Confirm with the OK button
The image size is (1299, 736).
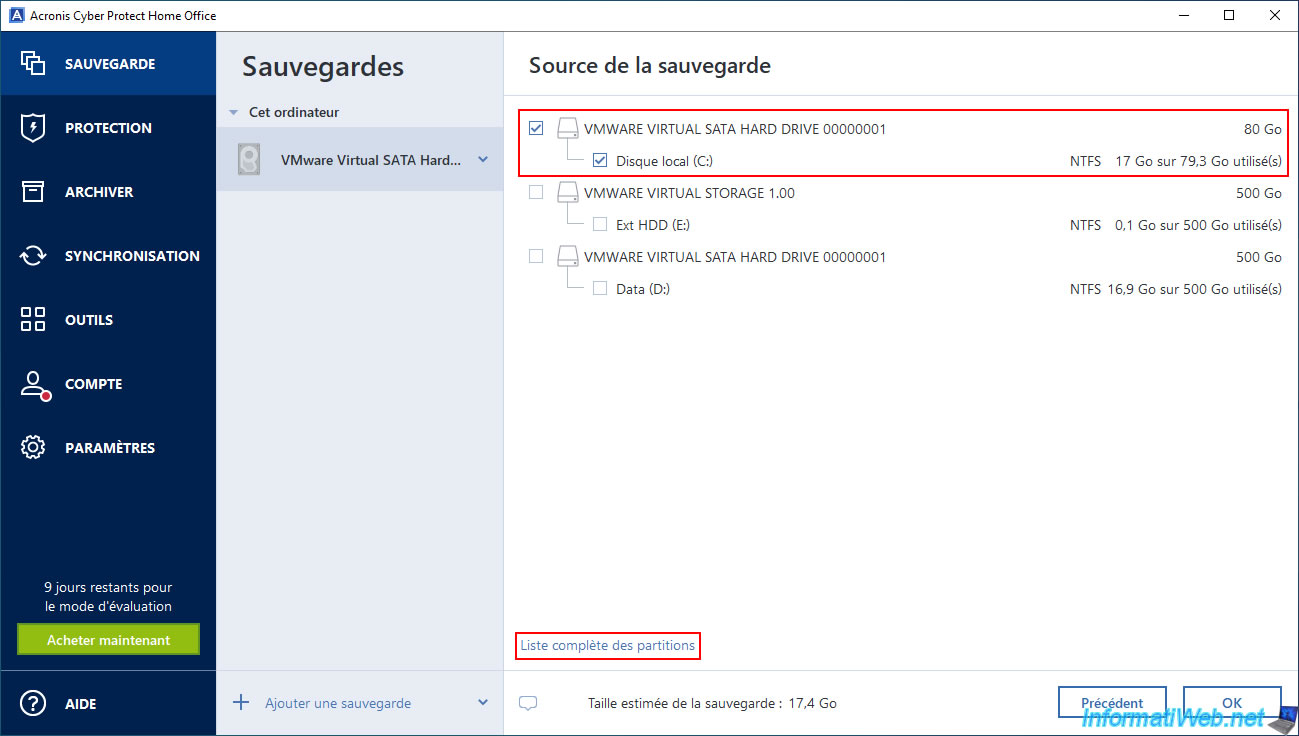coord(1232,703)
